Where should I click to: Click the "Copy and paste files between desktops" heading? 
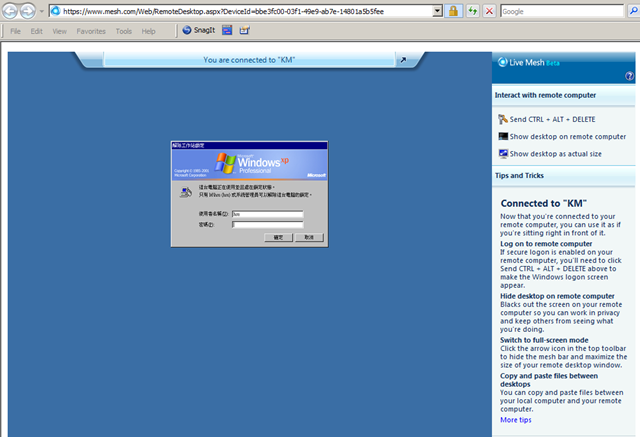coord(549,380)
